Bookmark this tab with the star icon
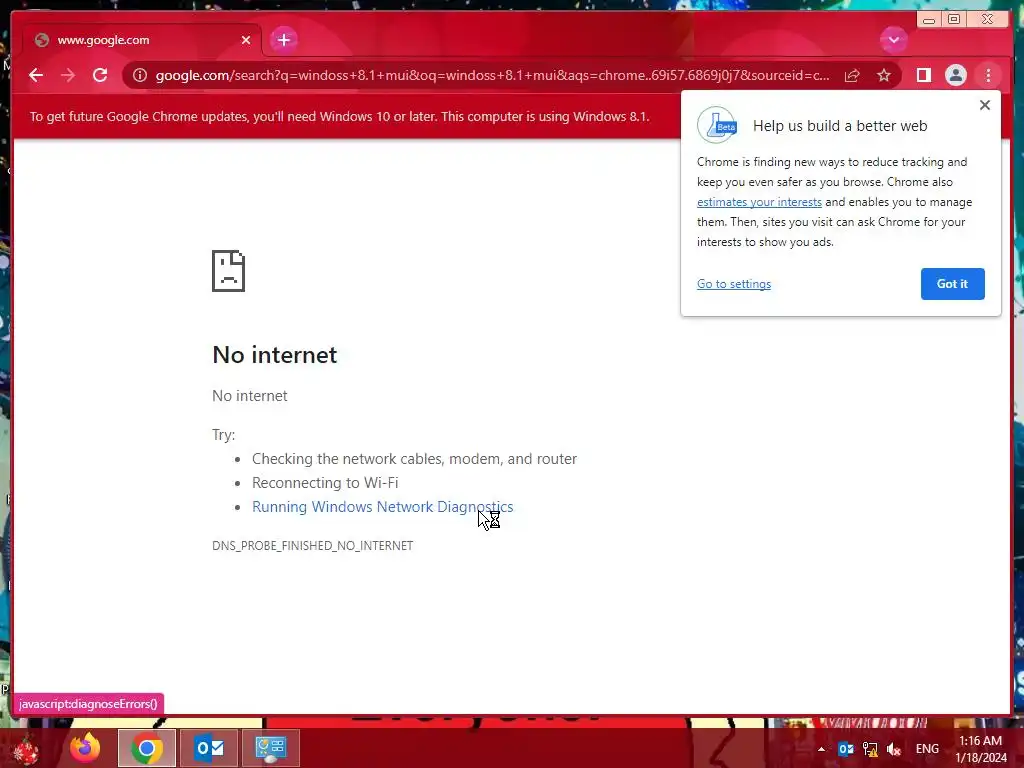The width and height of the screenshot is (1024, 768). point(884,75)
